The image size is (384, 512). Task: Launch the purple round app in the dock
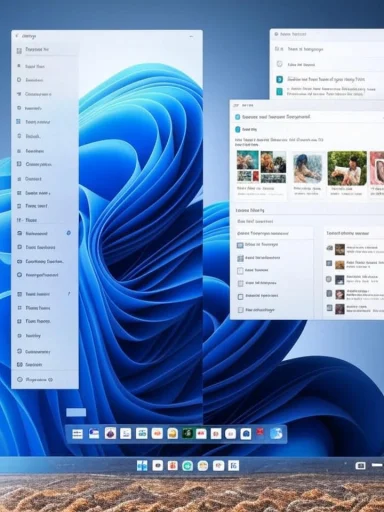pos(110,433)
